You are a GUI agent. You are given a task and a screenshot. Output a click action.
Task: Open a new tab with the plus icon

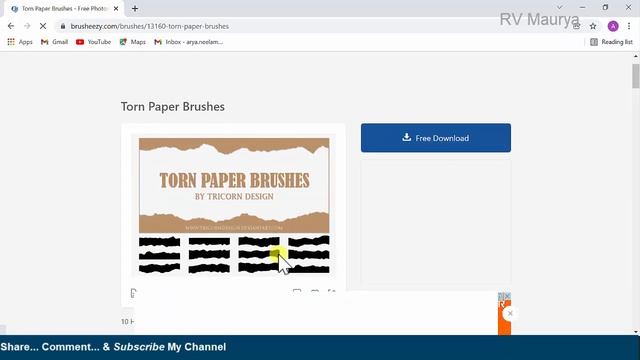(135, 9)
